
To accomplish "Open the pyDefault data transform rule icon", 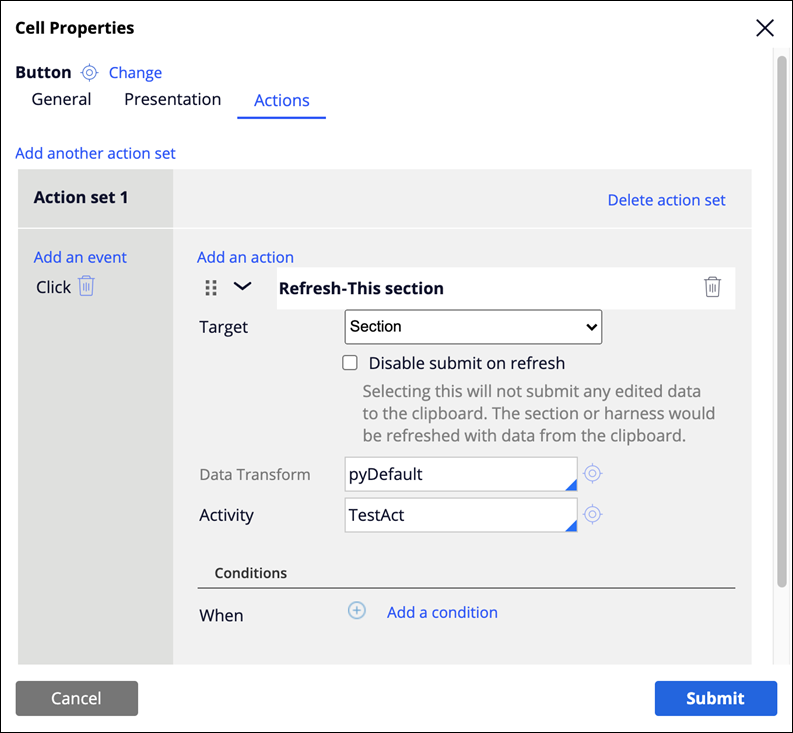I will click(x=592, y=473).
